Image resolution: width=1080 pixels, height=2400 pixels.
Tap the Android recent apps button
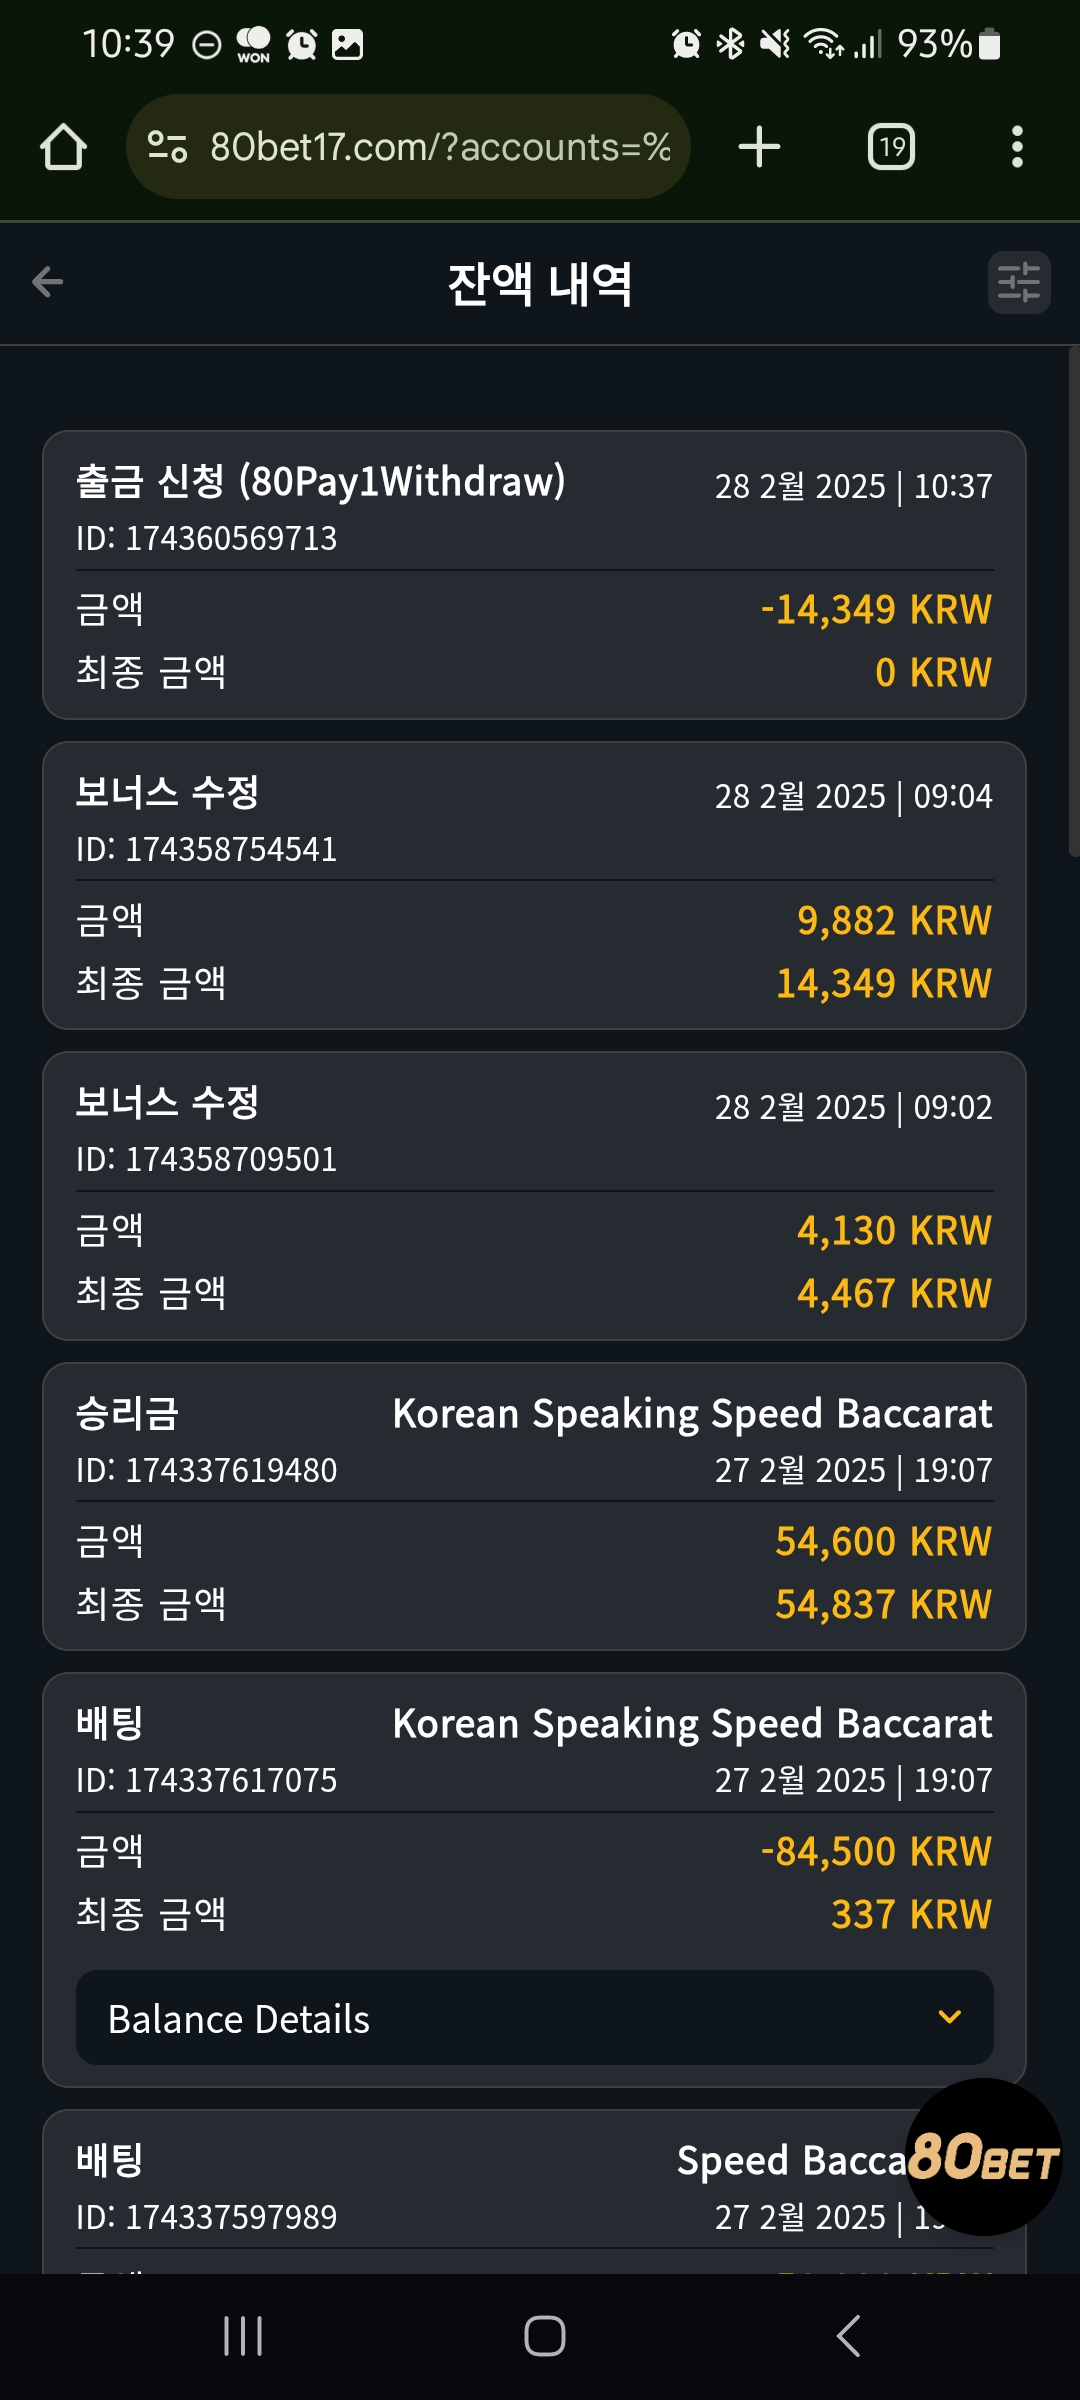tap(243, 2336)
